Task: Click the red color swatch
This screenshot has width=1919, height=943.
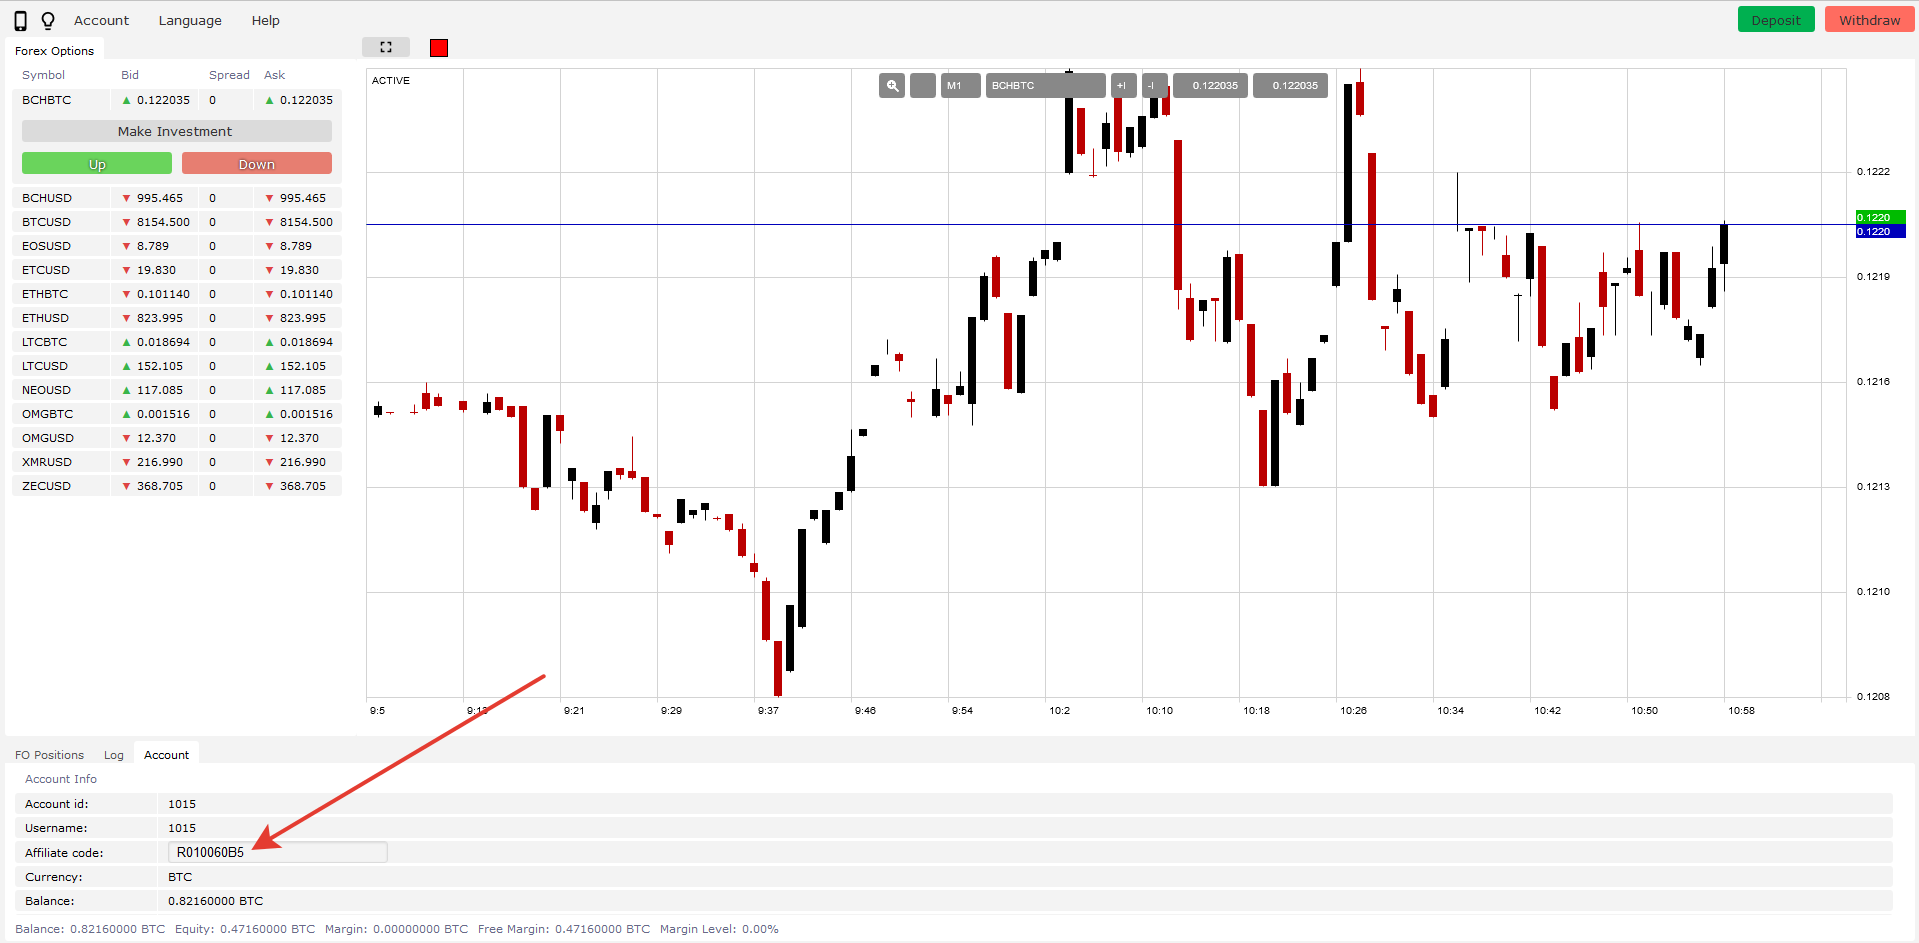Action: 439,48
